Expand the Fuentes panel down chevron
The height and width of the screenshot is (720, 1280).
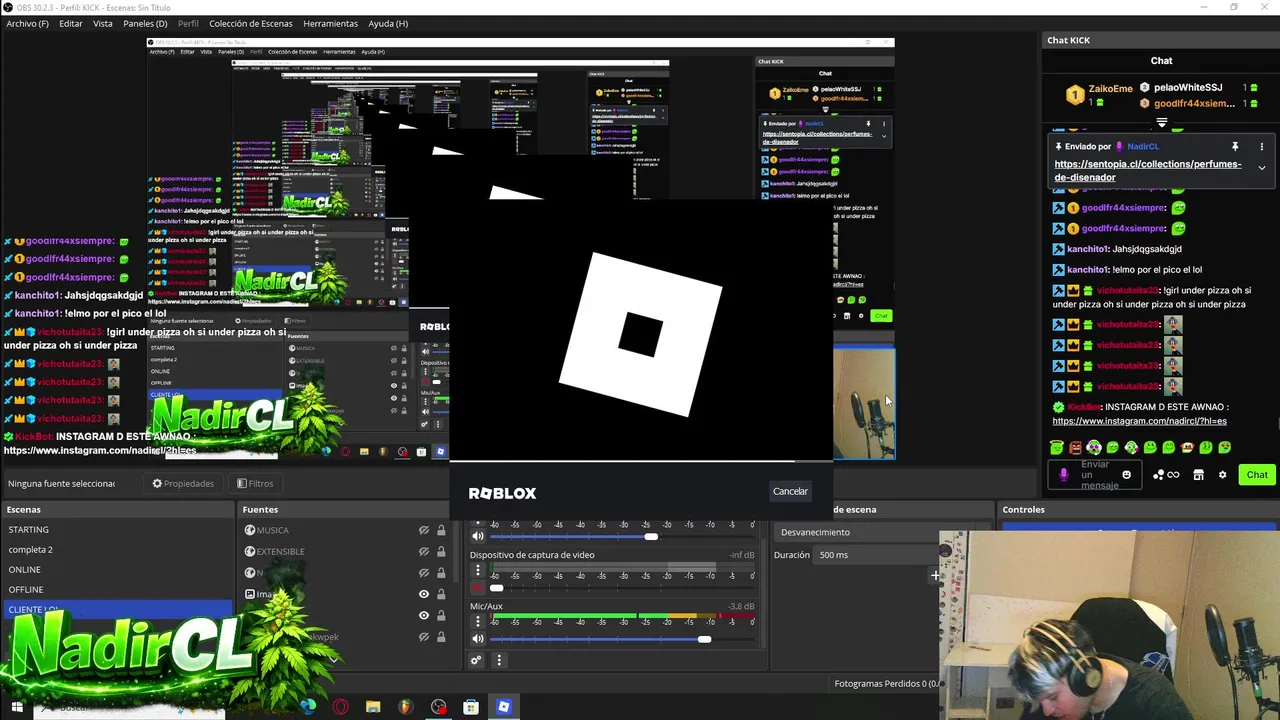click(334, 659)
